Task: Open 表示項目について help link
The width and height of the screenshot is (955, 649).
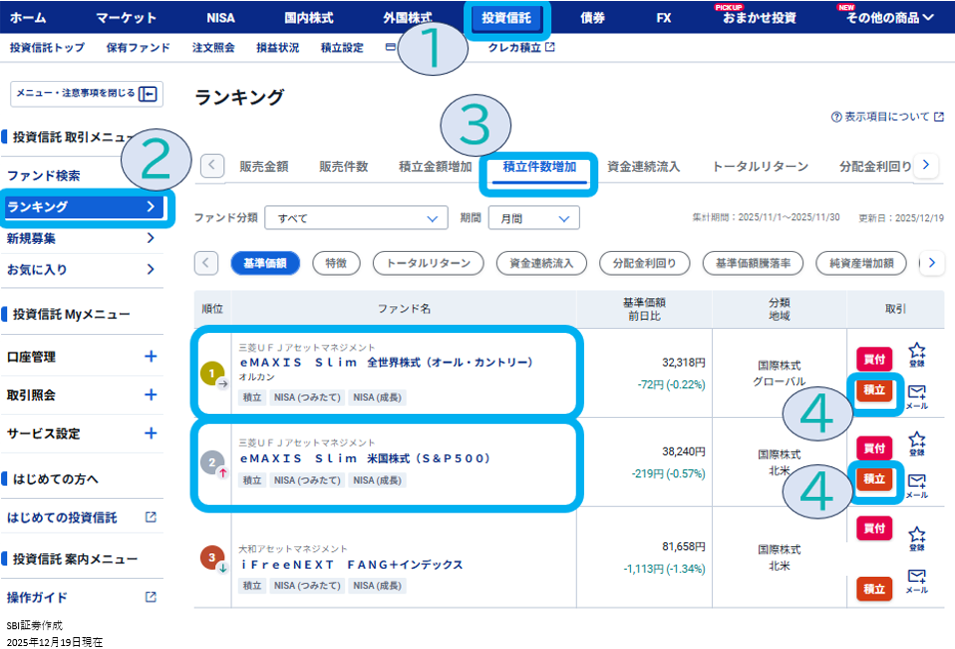Action: 887,117
